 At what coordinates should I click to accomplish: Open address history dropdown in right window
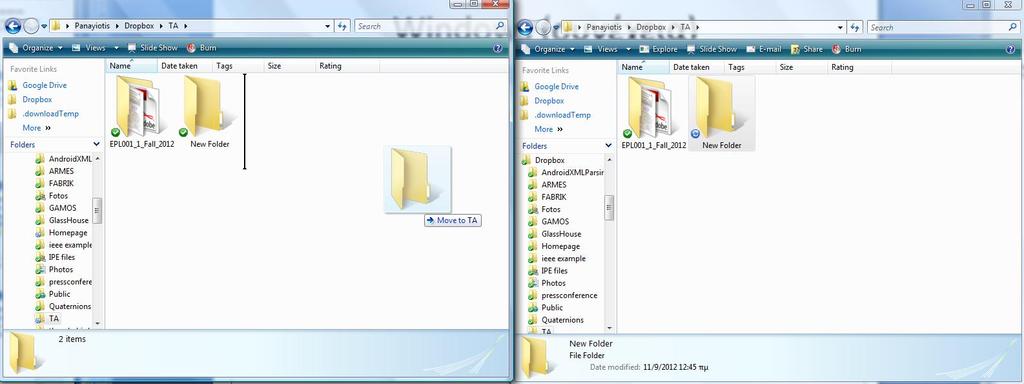[840, 27]
